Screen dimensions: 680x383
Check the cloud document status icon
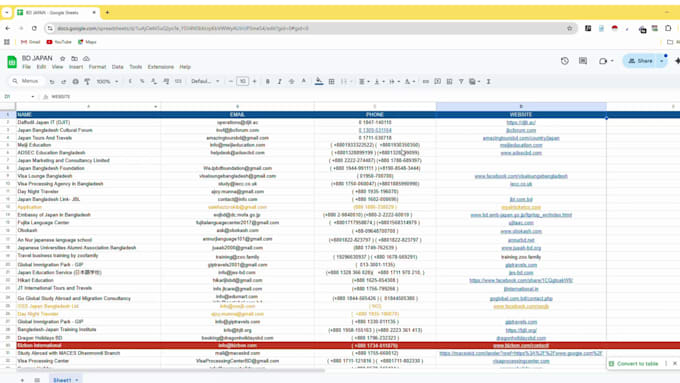(x=86, y=59)
